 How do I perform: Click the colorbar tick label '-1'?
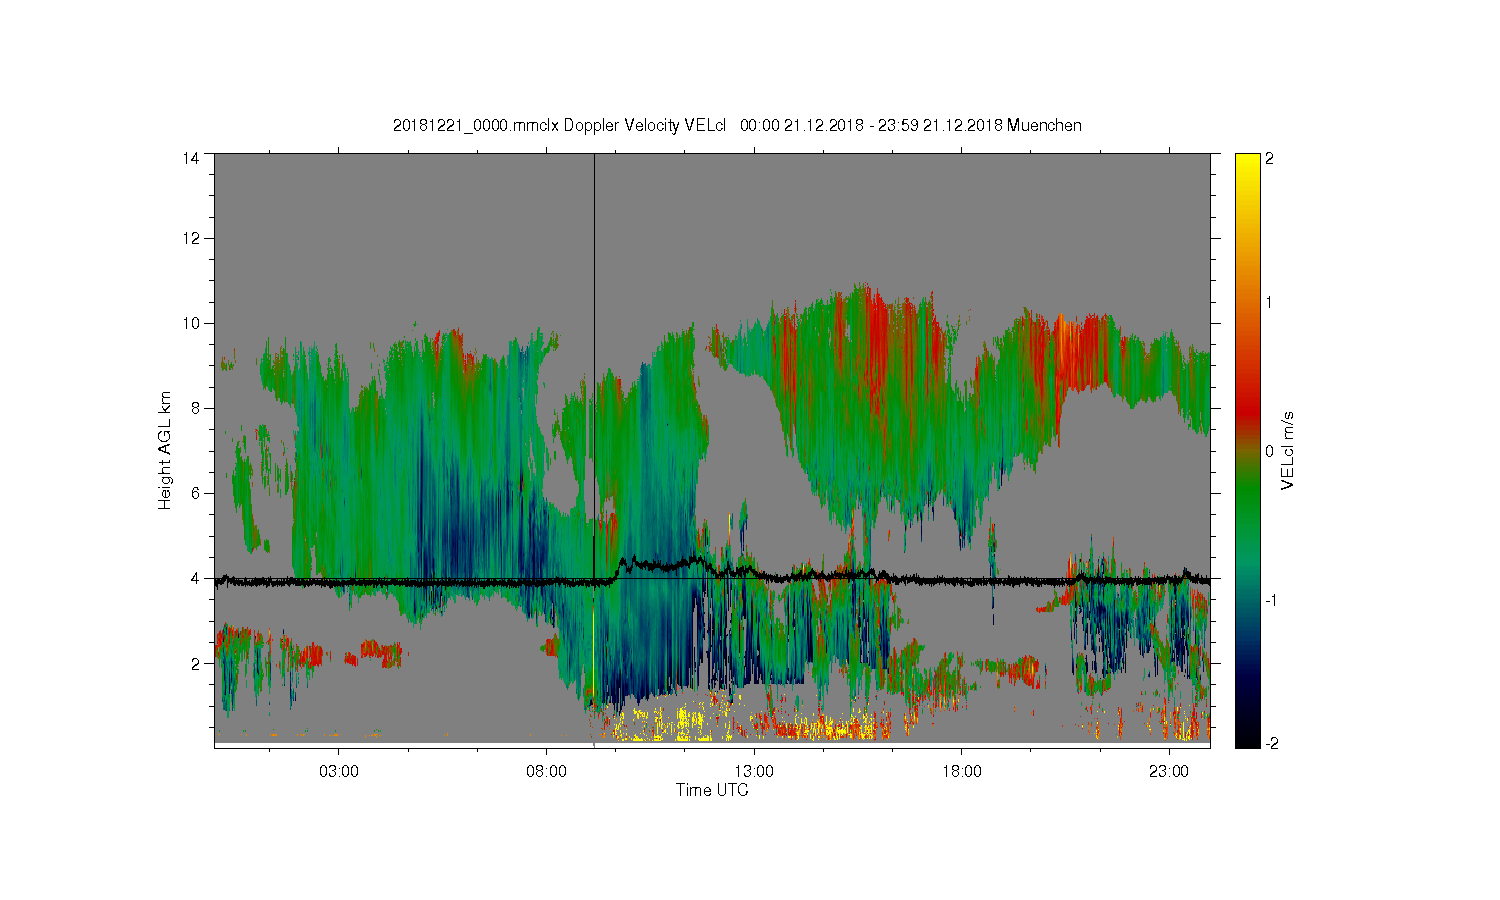[x=1271, y=599]
